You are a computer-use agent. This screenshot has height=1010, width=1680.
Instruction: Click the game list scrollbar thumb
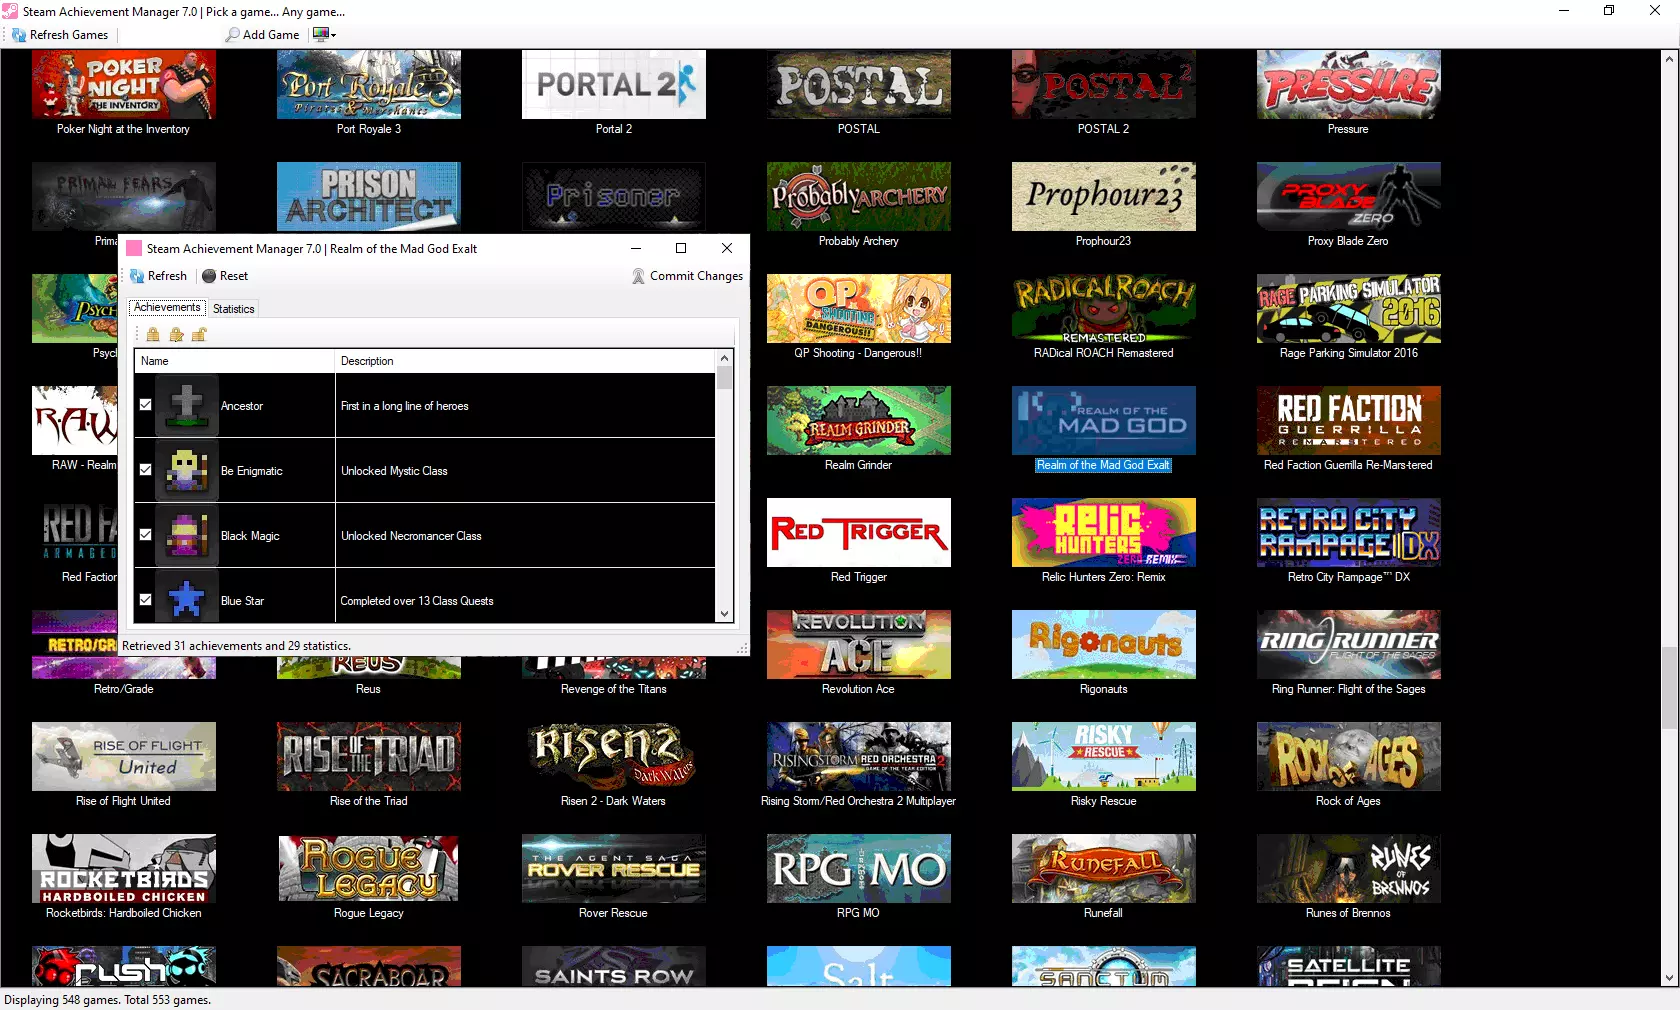click(x=1669, y=688)
